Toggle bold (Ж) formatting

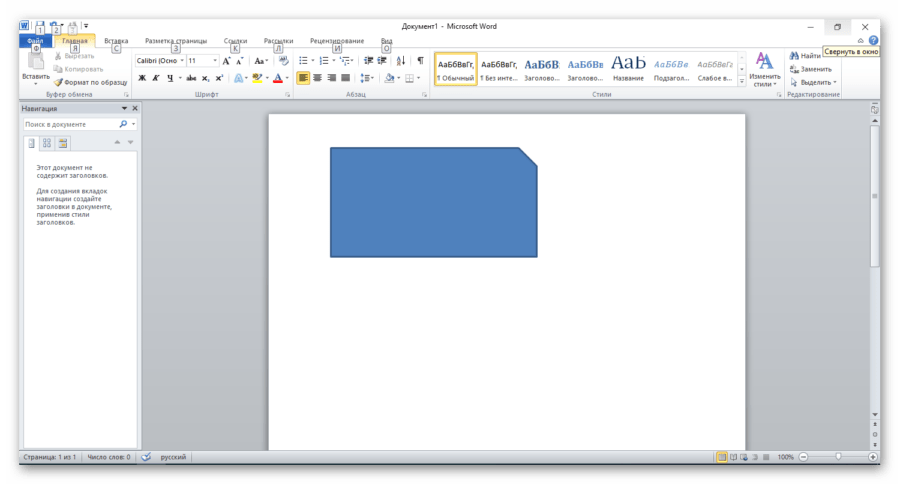pyautogui.click(x=142, y=78)
